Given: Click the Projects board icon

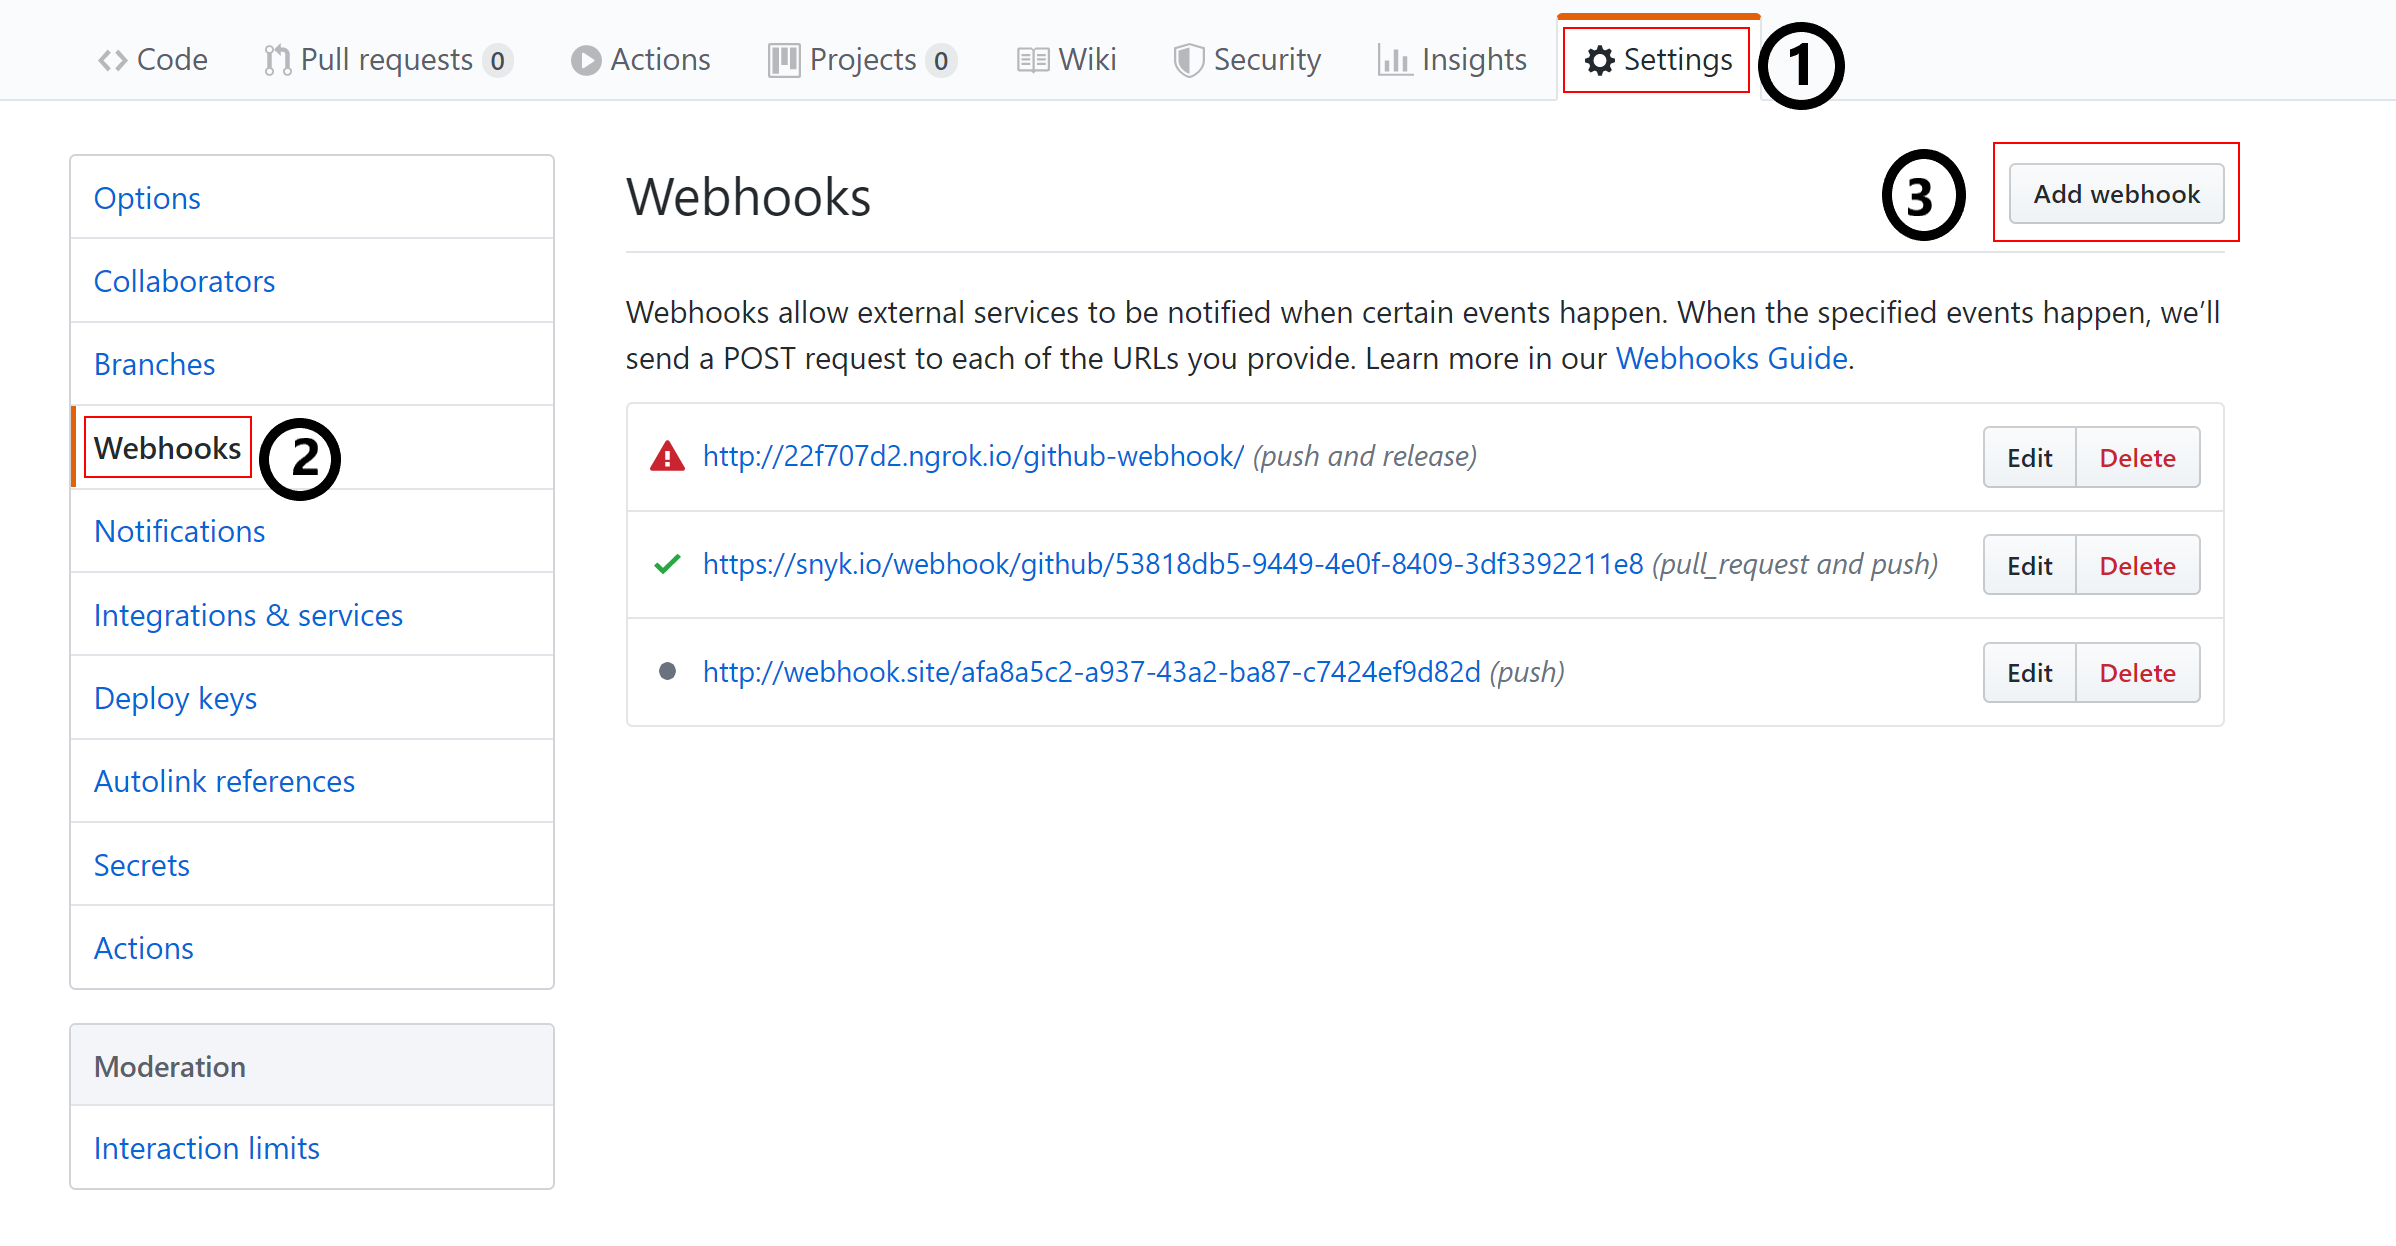Looking at the screenshot, I should pyautogui.click(x=784, y=61).
